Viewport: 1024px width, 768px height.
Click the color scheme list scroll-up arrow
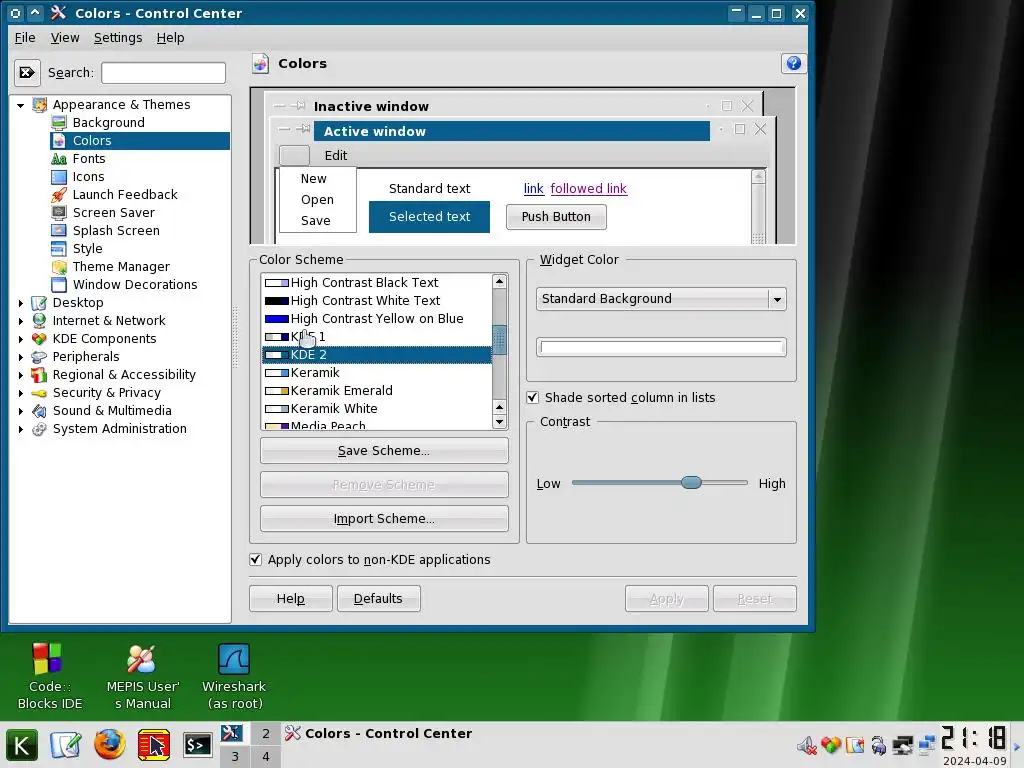500,281
